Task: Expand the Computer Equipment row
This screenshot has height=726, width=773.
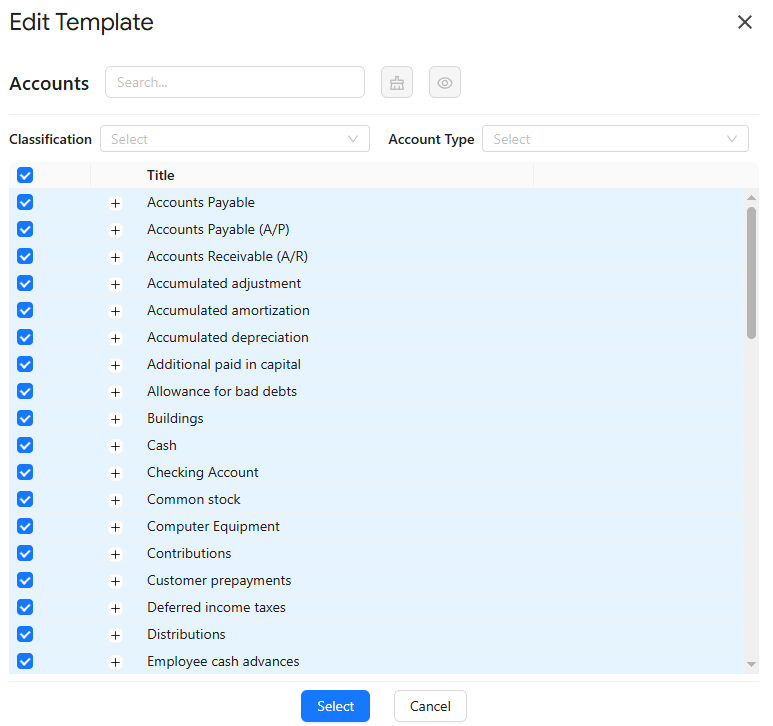Action: 115,527
